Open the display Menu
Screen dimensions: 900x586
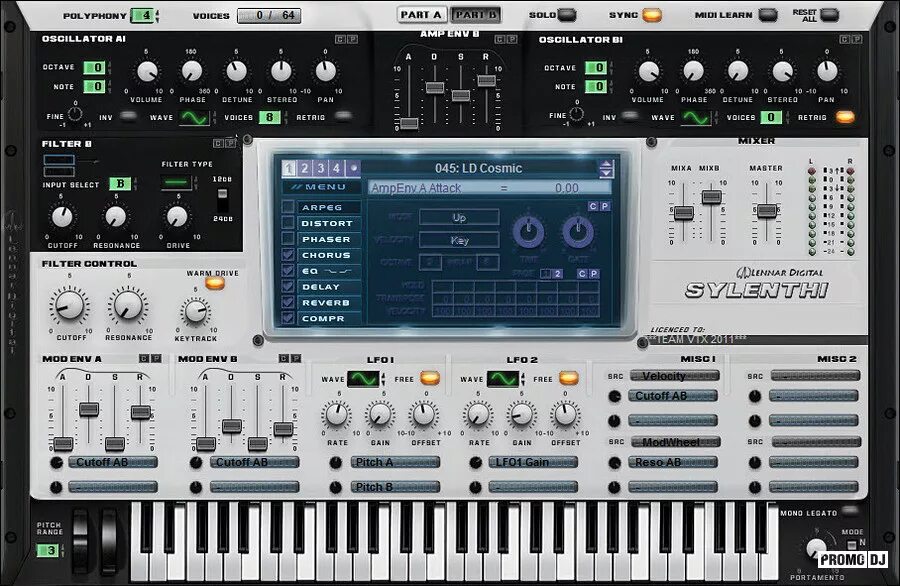[321, 187]
